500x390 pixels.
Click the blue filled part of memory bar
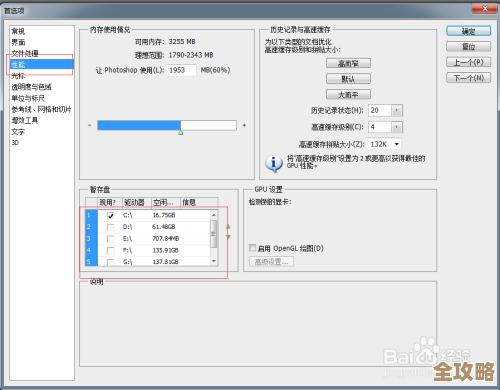tap(139, 125)
